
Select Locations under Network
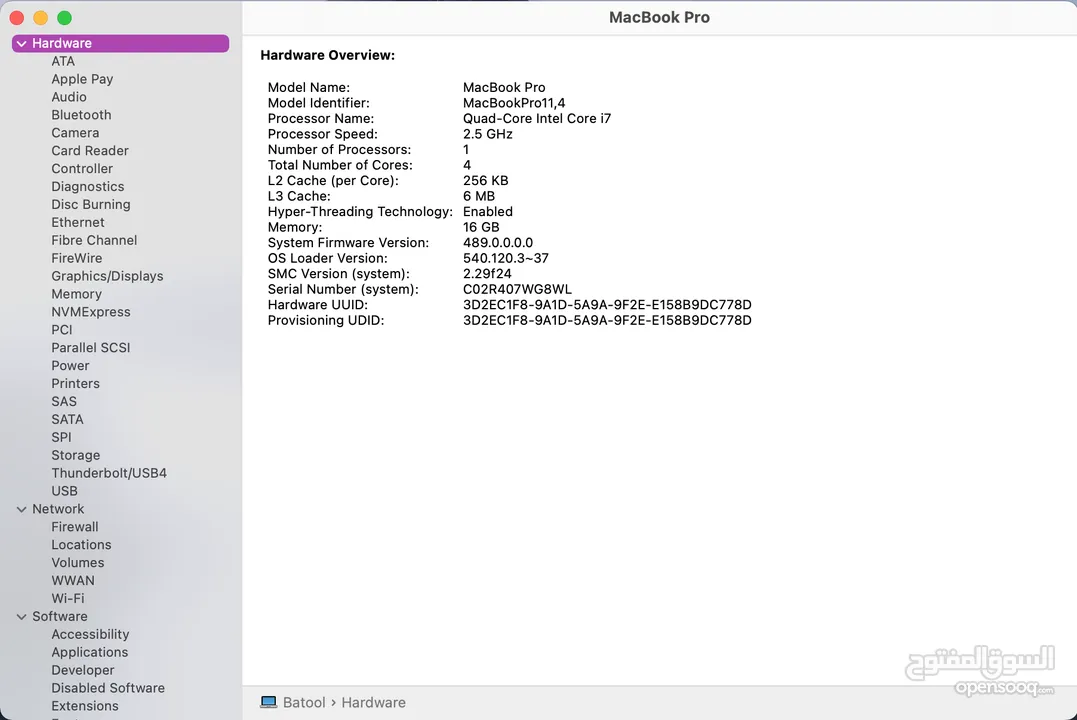pos(81,544)
